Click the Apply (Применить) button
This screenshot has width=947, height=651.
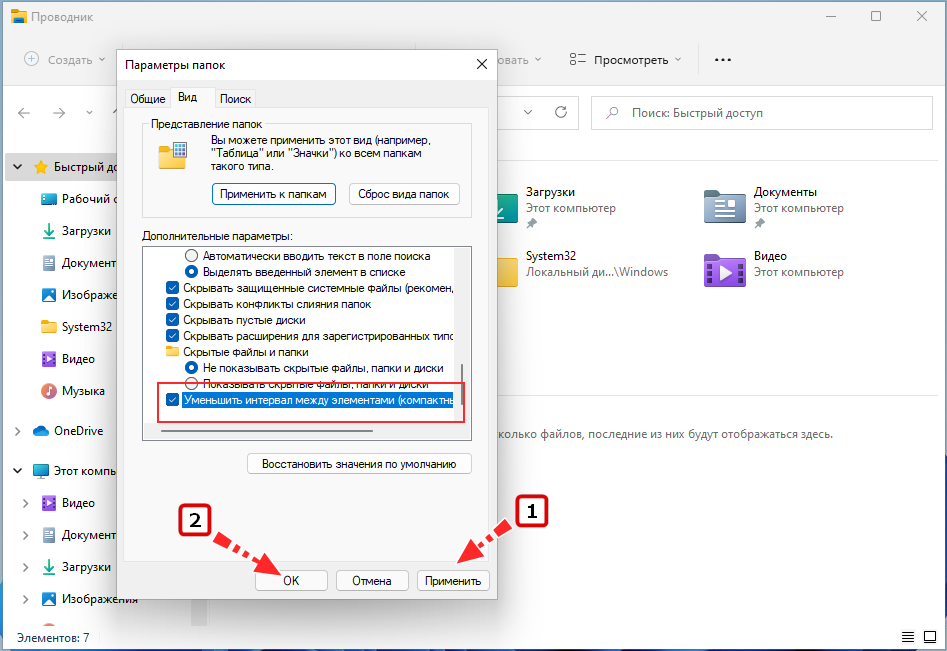453,580
